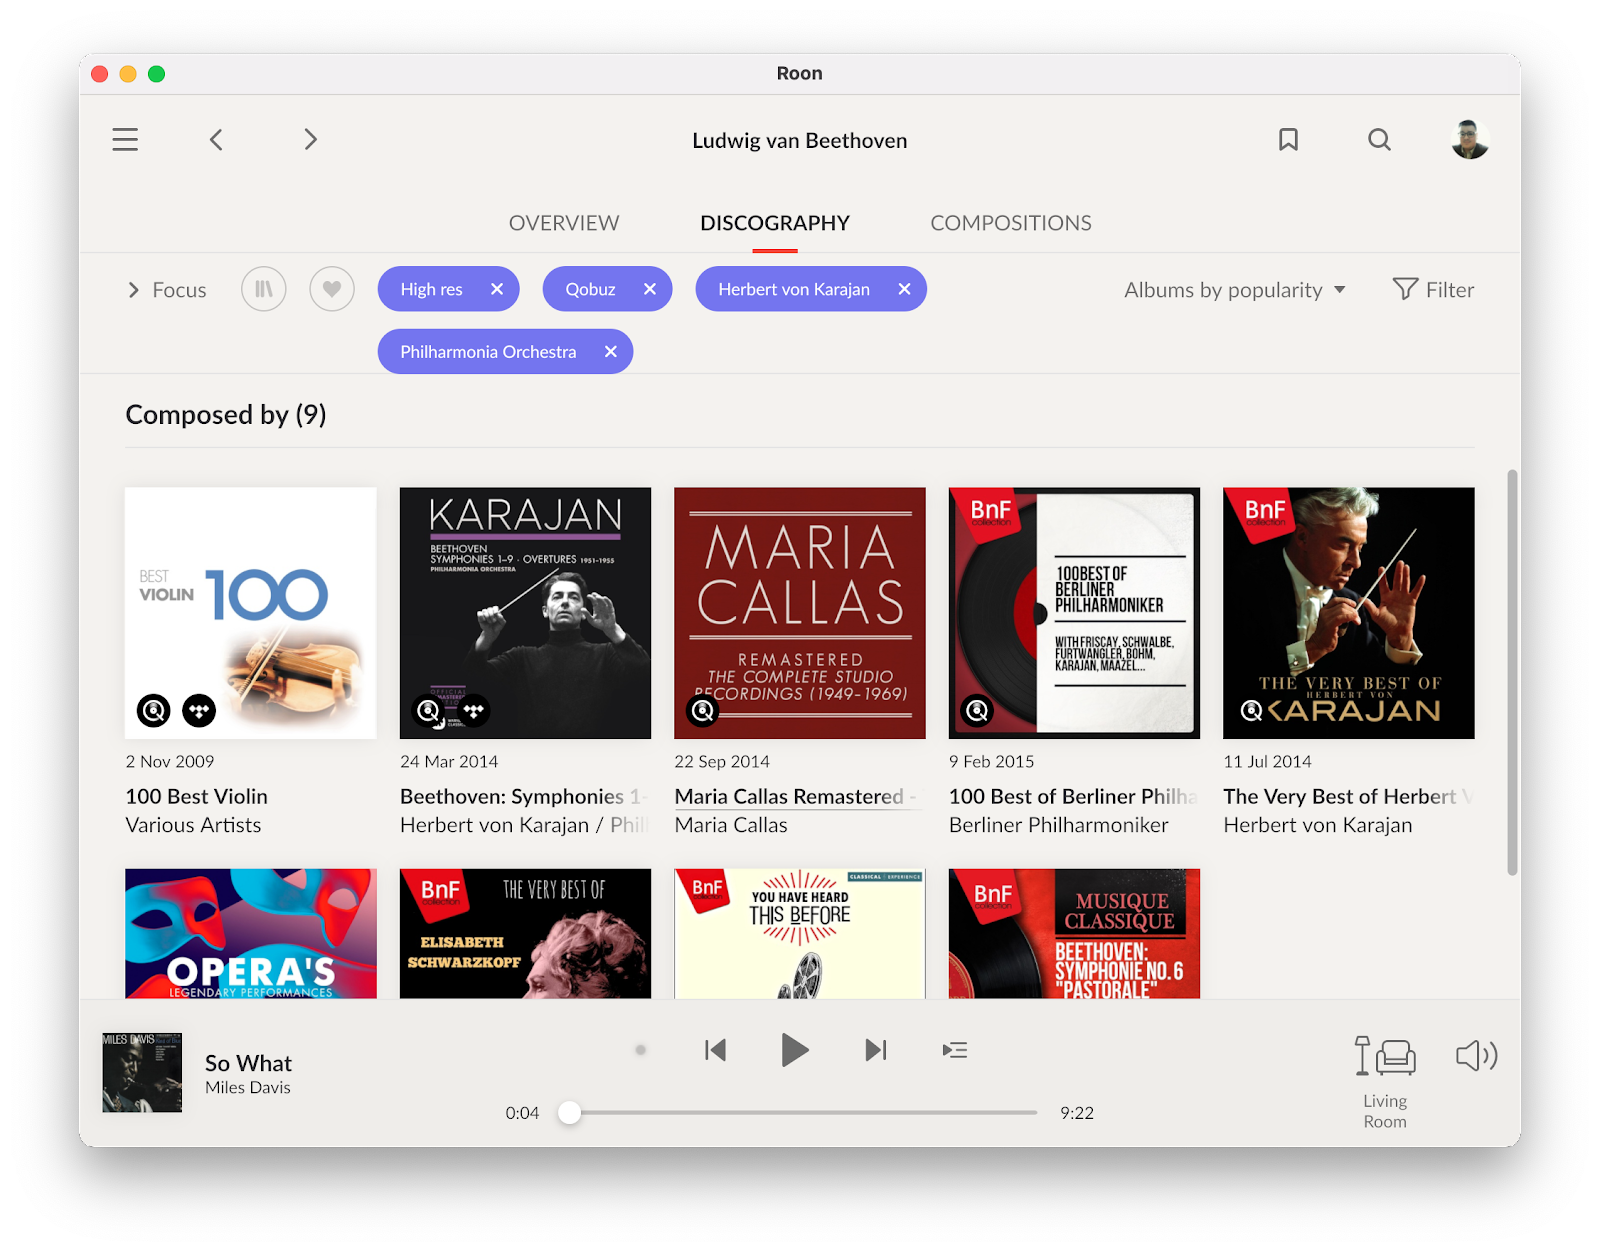Click Tidal badge on Karajan Symphonies cover

pyautogui.click(x=474, y=711)
